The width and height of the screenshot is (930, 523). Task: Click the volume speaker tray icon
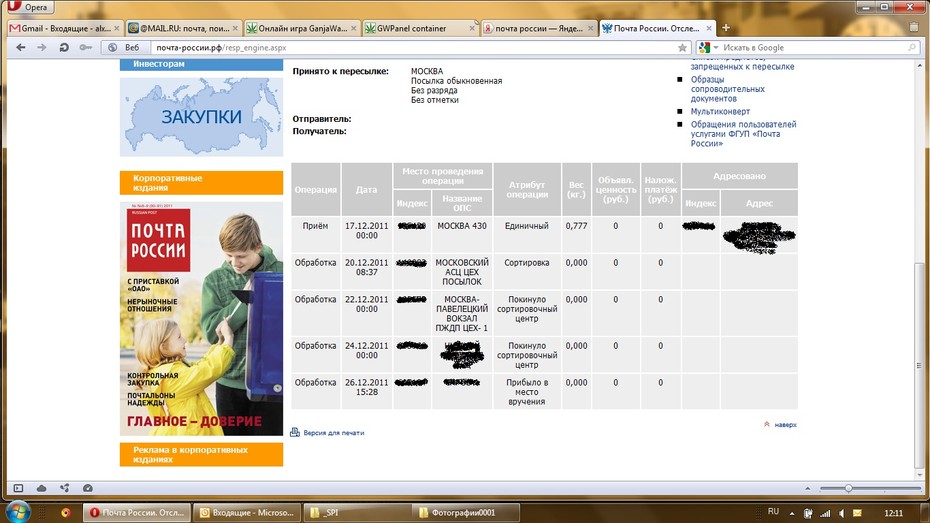click(x=842, y=513)
